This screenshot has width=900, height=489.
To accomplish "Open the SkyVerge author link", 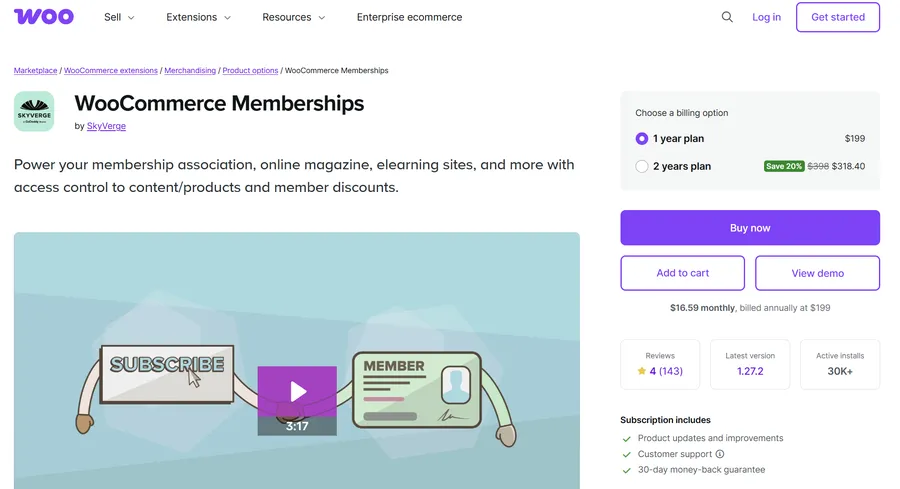I will click(106, 126).
